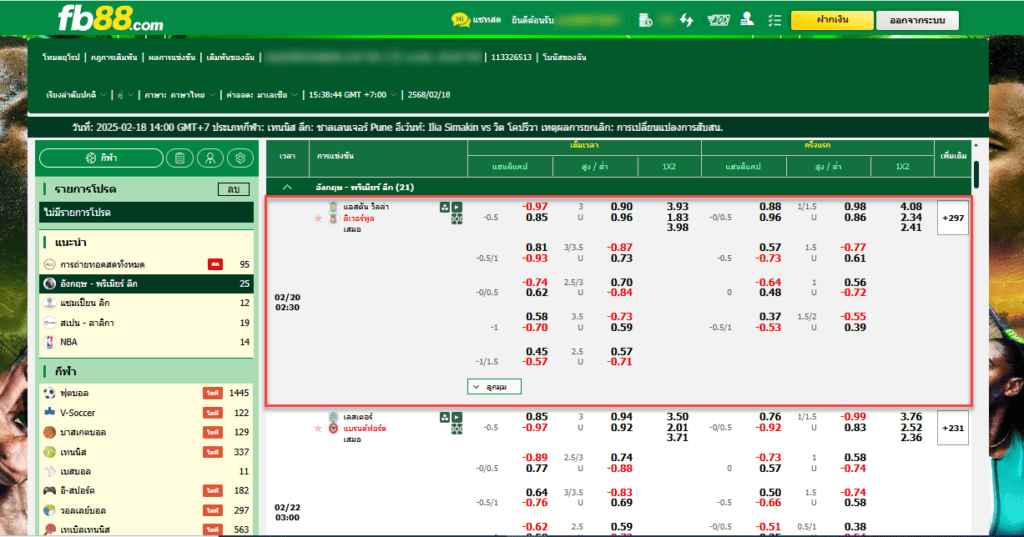
Task: Open the กฎการเดิมพัน betting rules menu
Action: (x=114, y=57)
